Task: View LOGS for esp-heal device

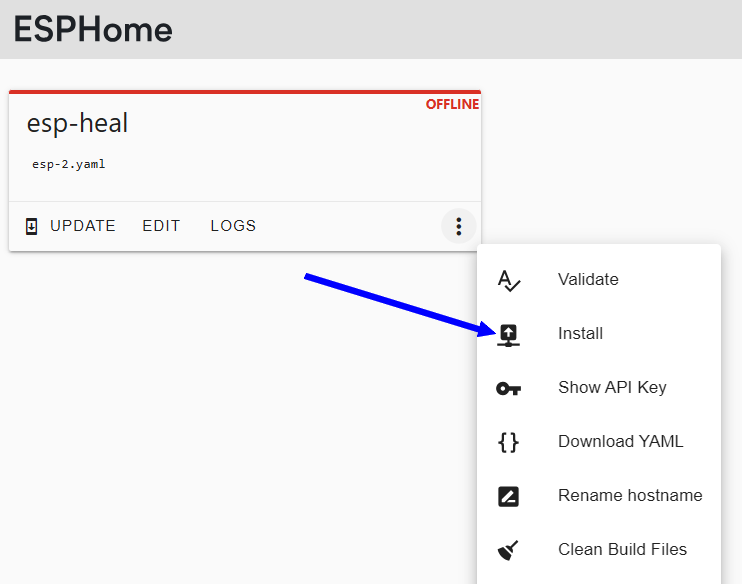Action: point(233,226)
